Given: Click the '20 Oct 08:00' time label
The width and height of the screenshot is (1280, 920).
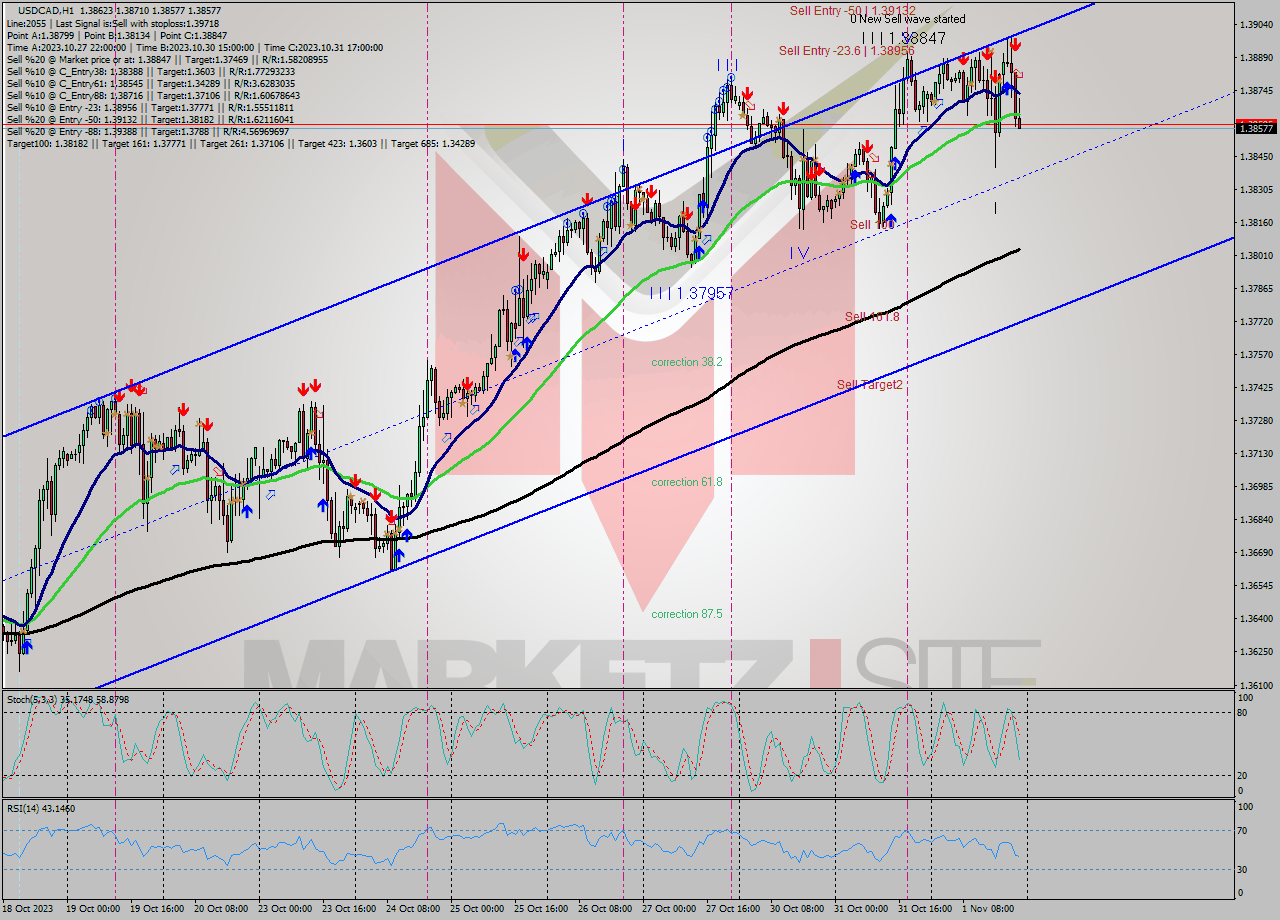Looking at the screenshot, I should [222, 909].
